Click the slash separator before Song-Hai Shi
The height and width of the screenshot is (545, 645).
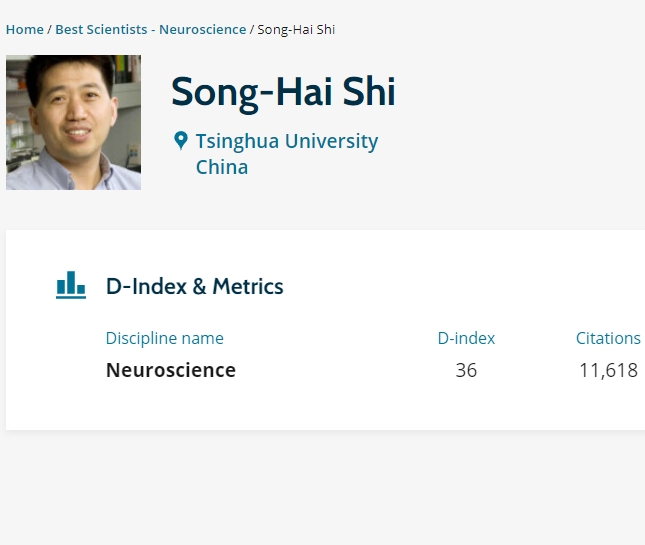click(x=251, y=29)
